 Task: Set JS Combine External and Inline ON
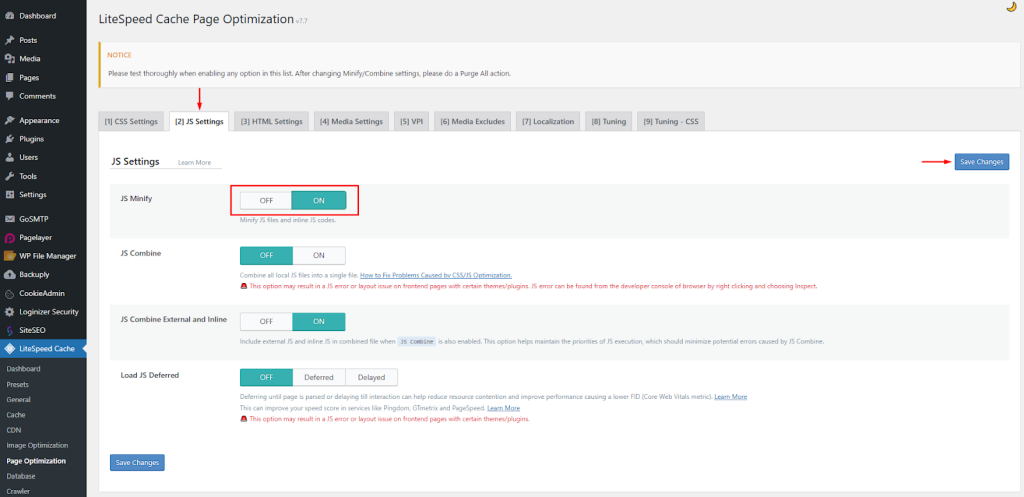click(319, 322)
